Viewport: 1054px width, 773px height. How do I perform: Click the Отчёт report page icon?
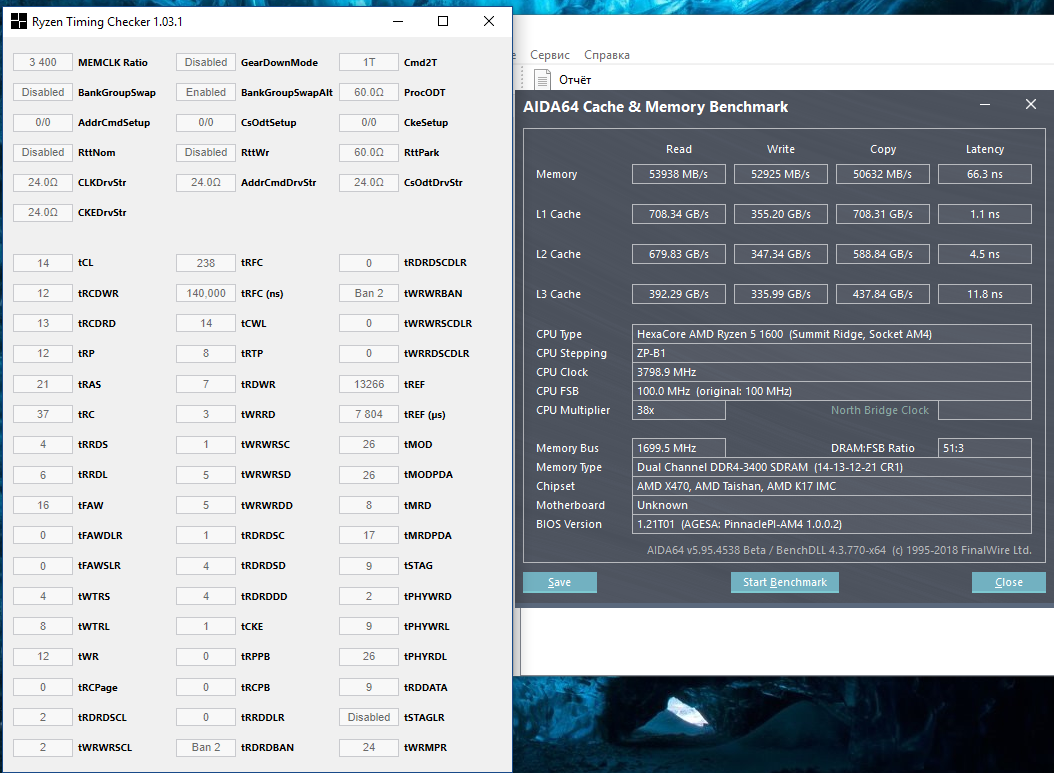(542, 79)
